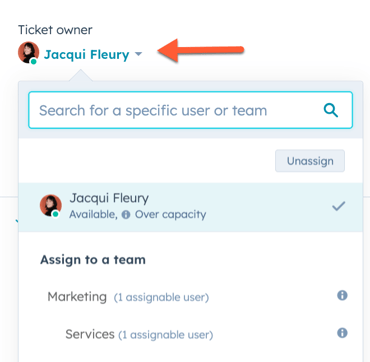Screen dimensions: 370x362
Task: Click the green status dot on header avatar
Action: [x=33, y=61]
